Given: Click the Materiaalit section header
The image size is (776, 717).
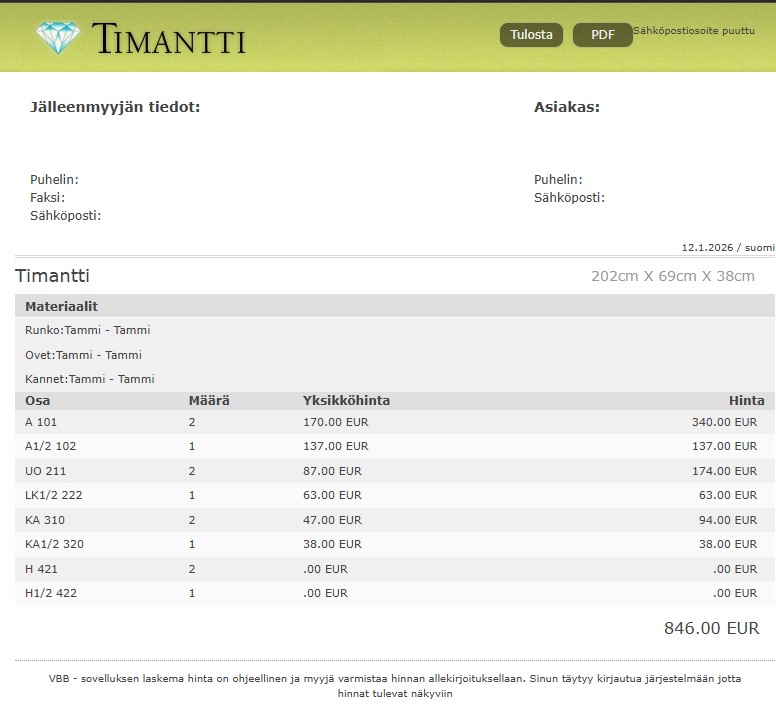Looking at the screenshot, I should tap(61, 306).
